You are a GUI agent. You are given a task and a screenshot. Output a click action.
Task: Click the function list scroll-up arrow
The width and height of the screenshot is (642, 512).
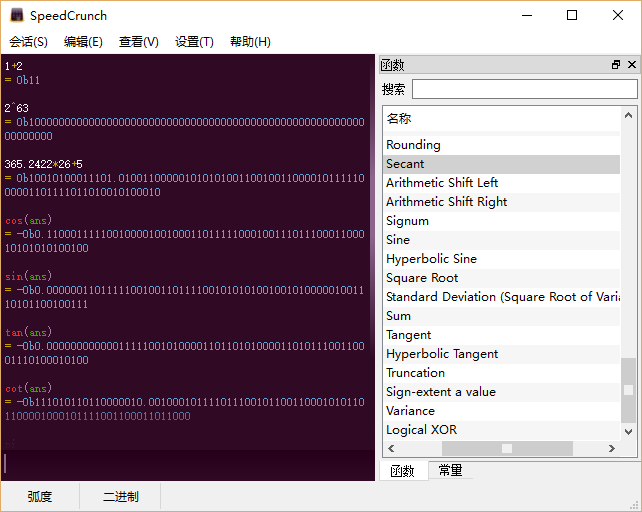(x=628, y=143)
